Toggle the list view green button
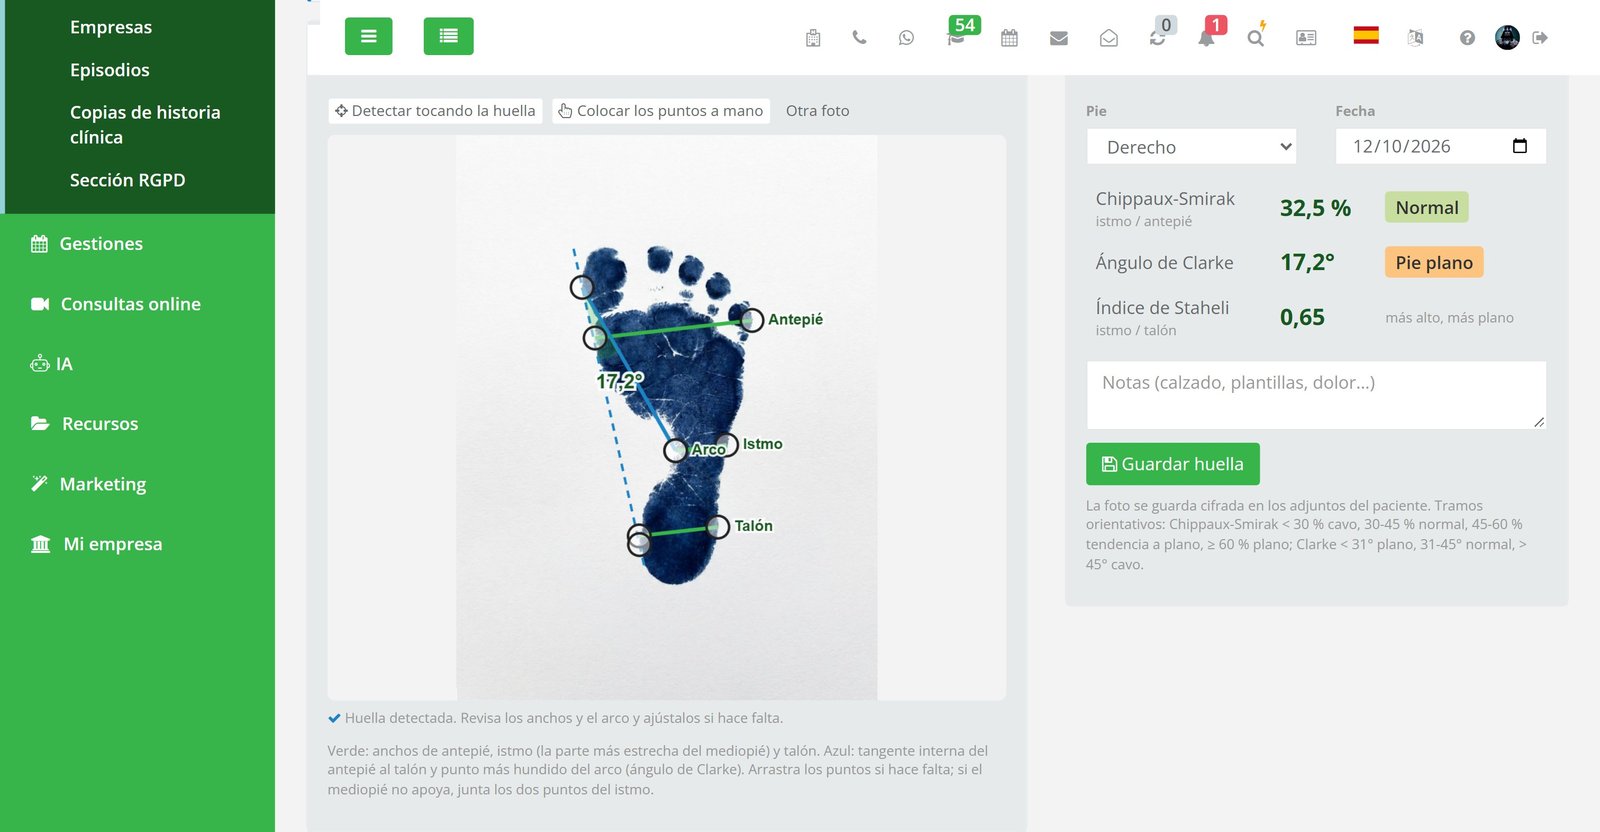This screenshot has width=1600, height=832. coord(449,36)
